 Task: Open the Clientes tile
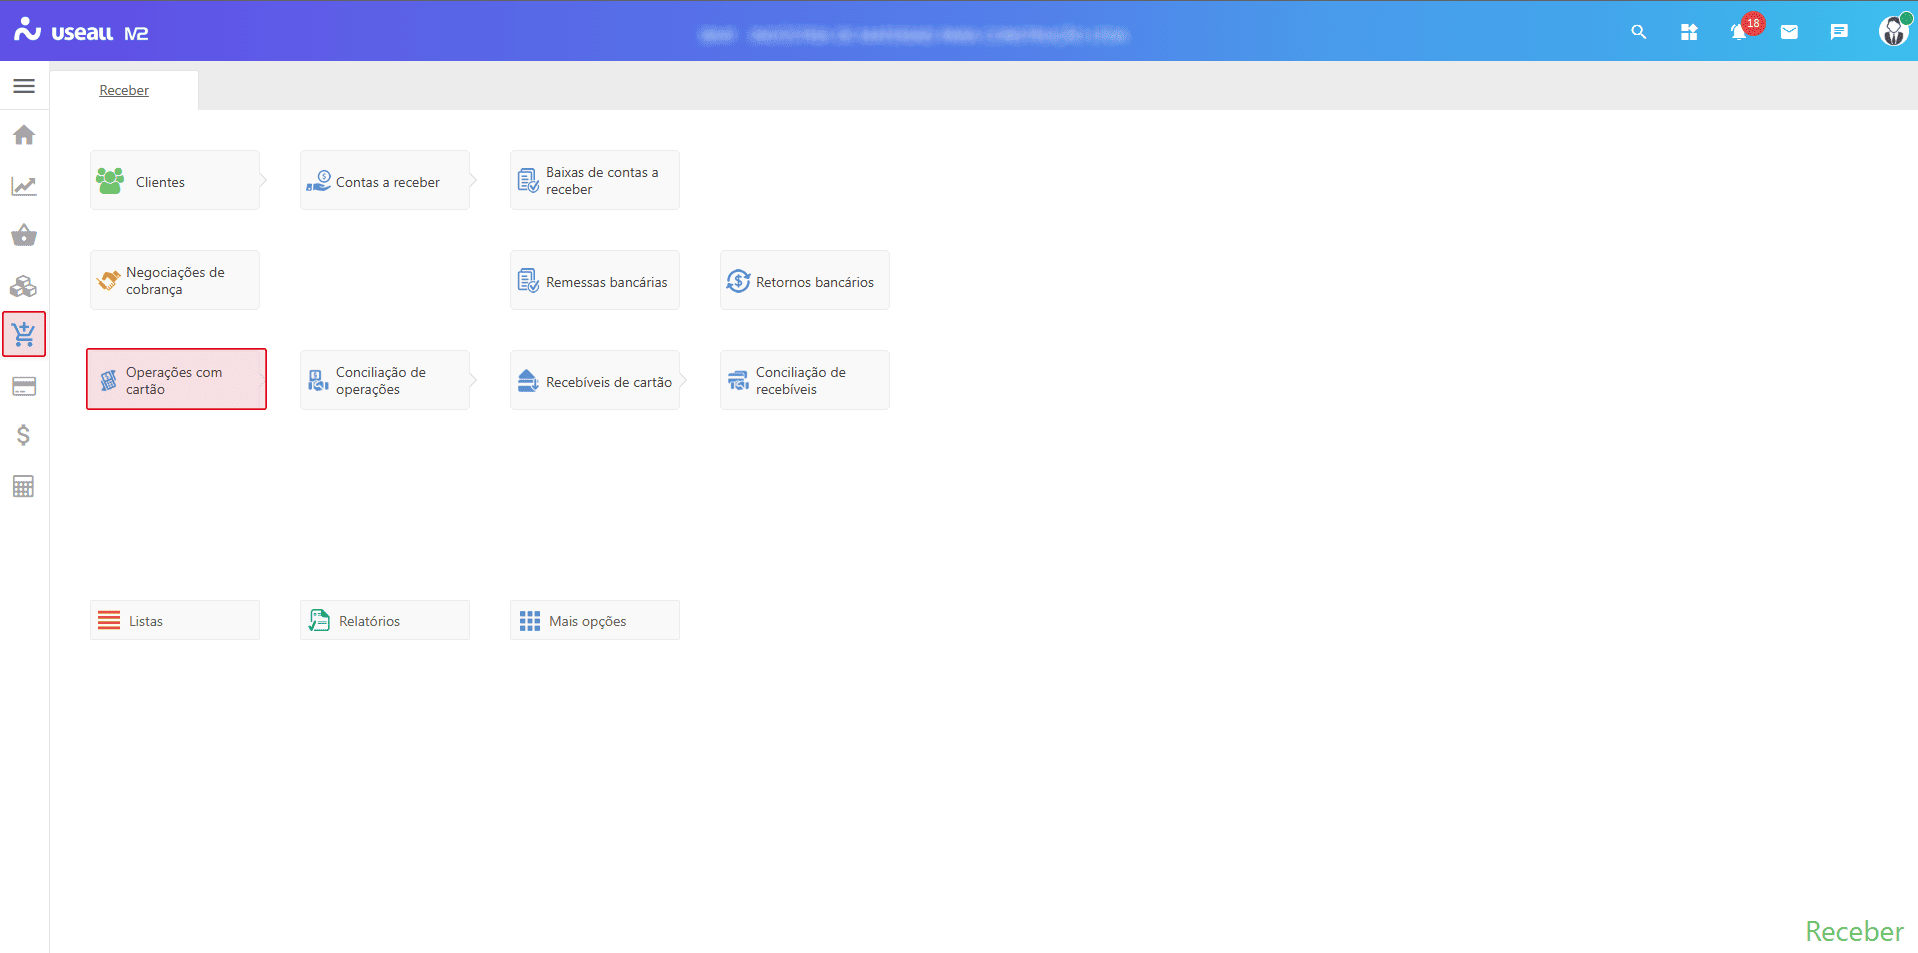175,181
